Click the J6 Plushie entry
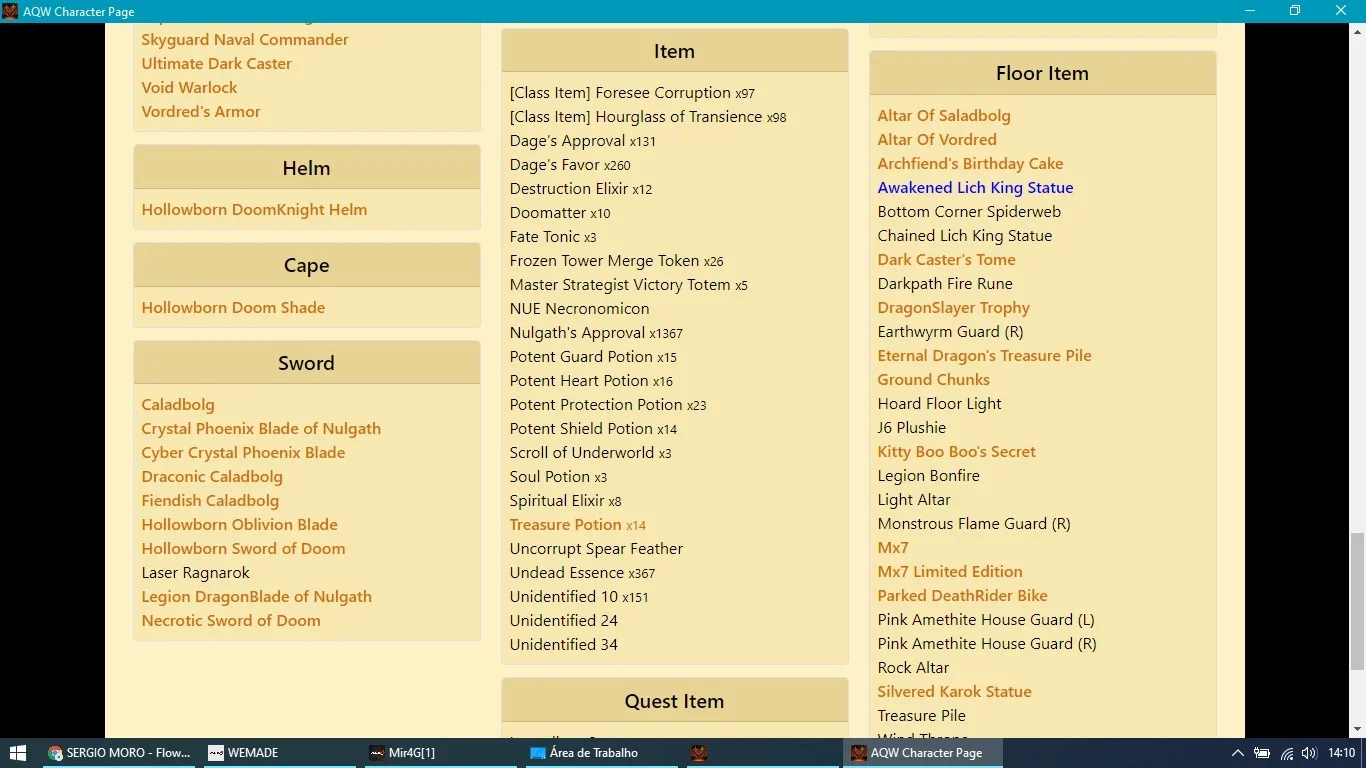 911,428
